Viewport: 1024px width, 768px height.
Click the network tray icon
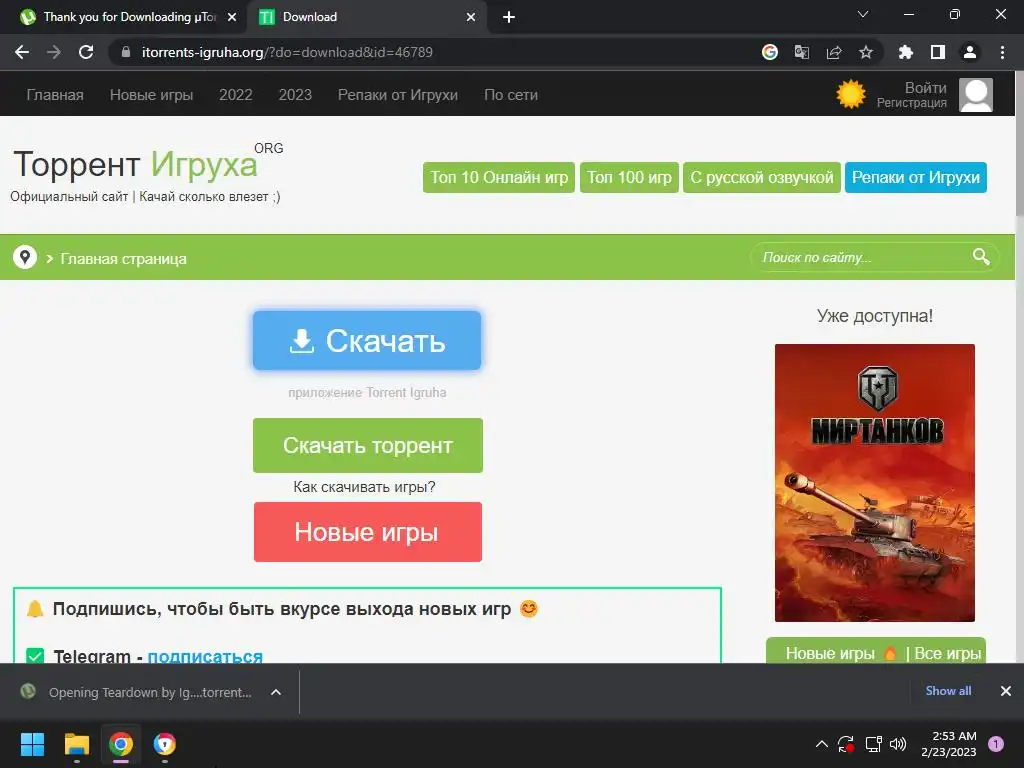point(873,744)
